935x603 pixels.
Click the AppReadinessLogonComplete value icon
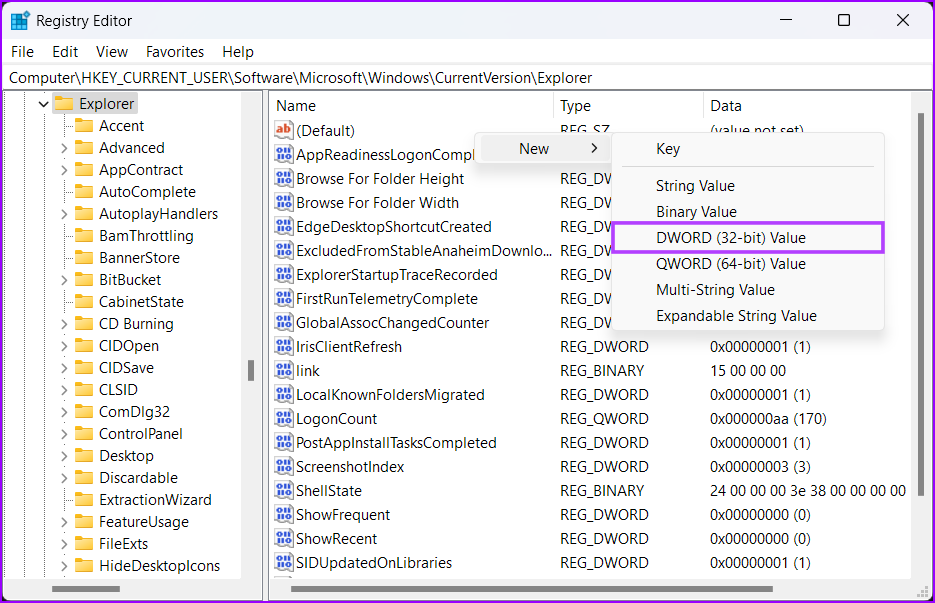(283, 154)
